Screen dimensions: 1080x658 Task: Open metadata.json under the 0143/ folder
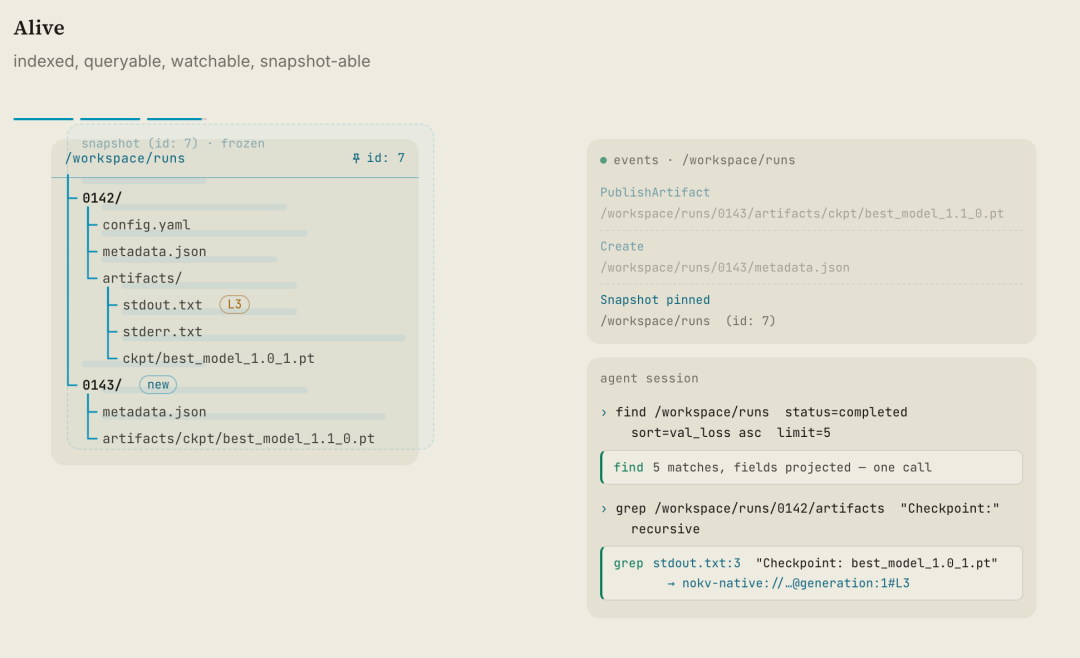154,412
